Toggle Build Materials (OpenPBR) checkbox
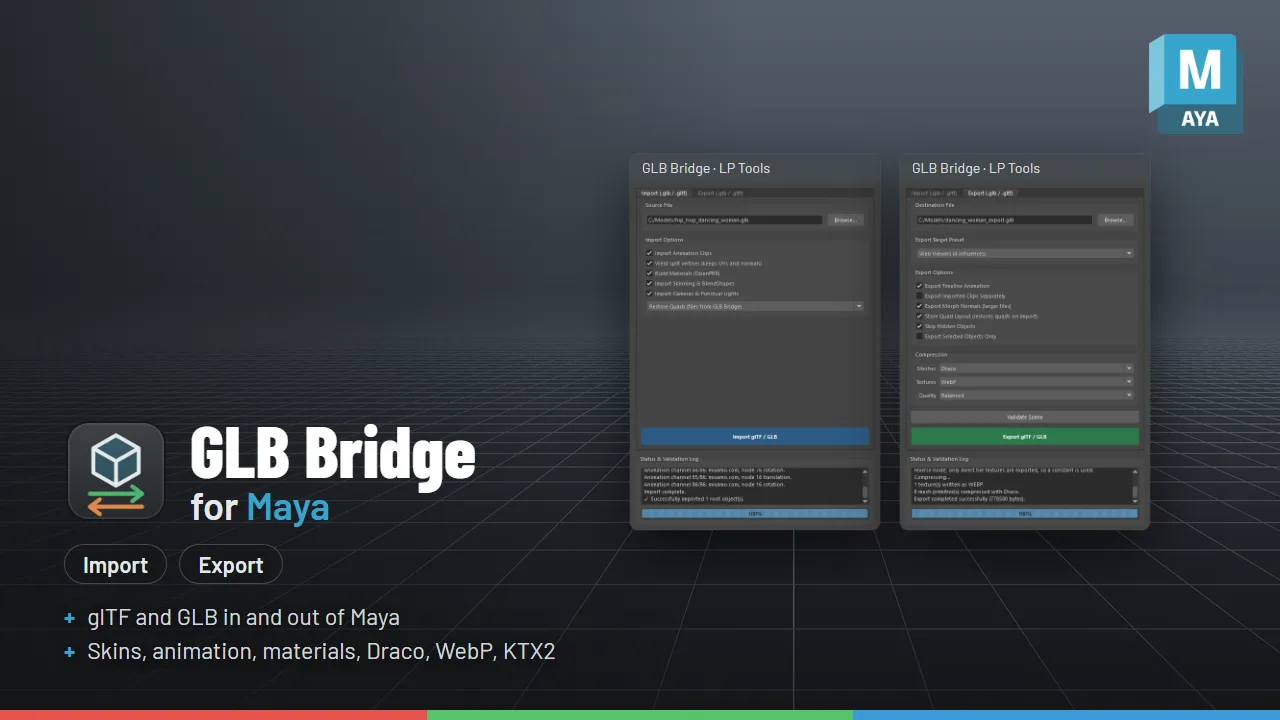This screenshot has width=1280, height=720. coord(649,273)
